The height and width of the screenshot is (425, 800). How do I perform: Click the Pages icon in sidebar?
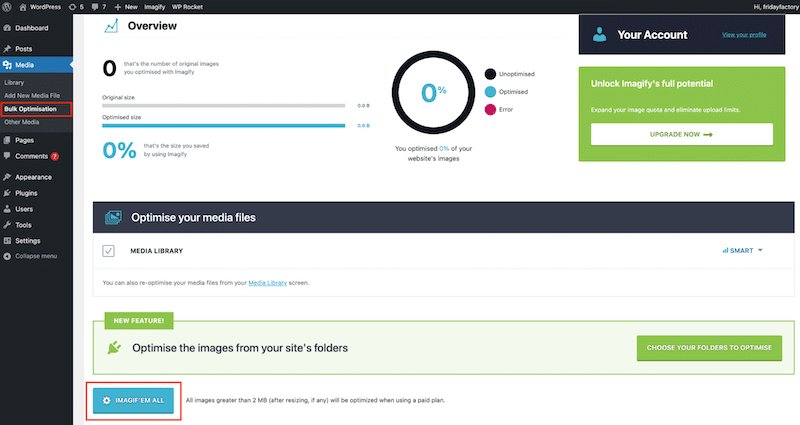coord(7,140)
